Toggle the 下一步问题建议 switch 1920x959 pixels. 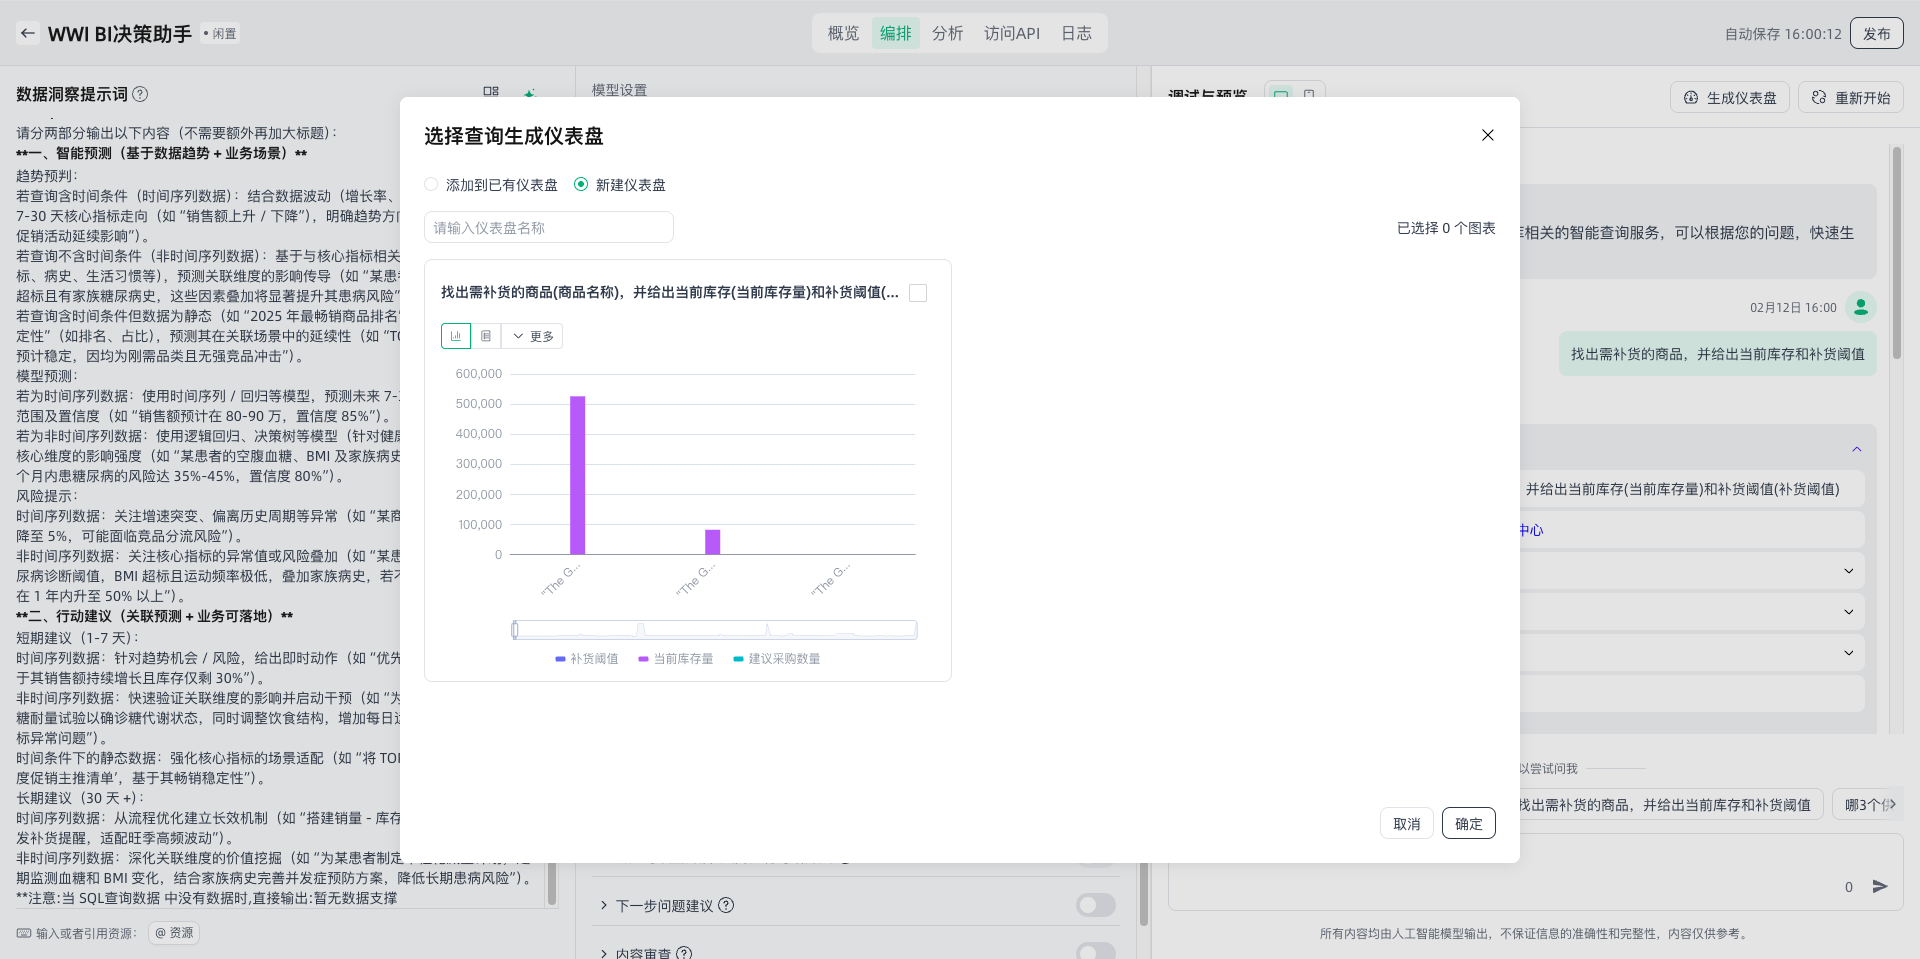click(x=1095, y=905)
